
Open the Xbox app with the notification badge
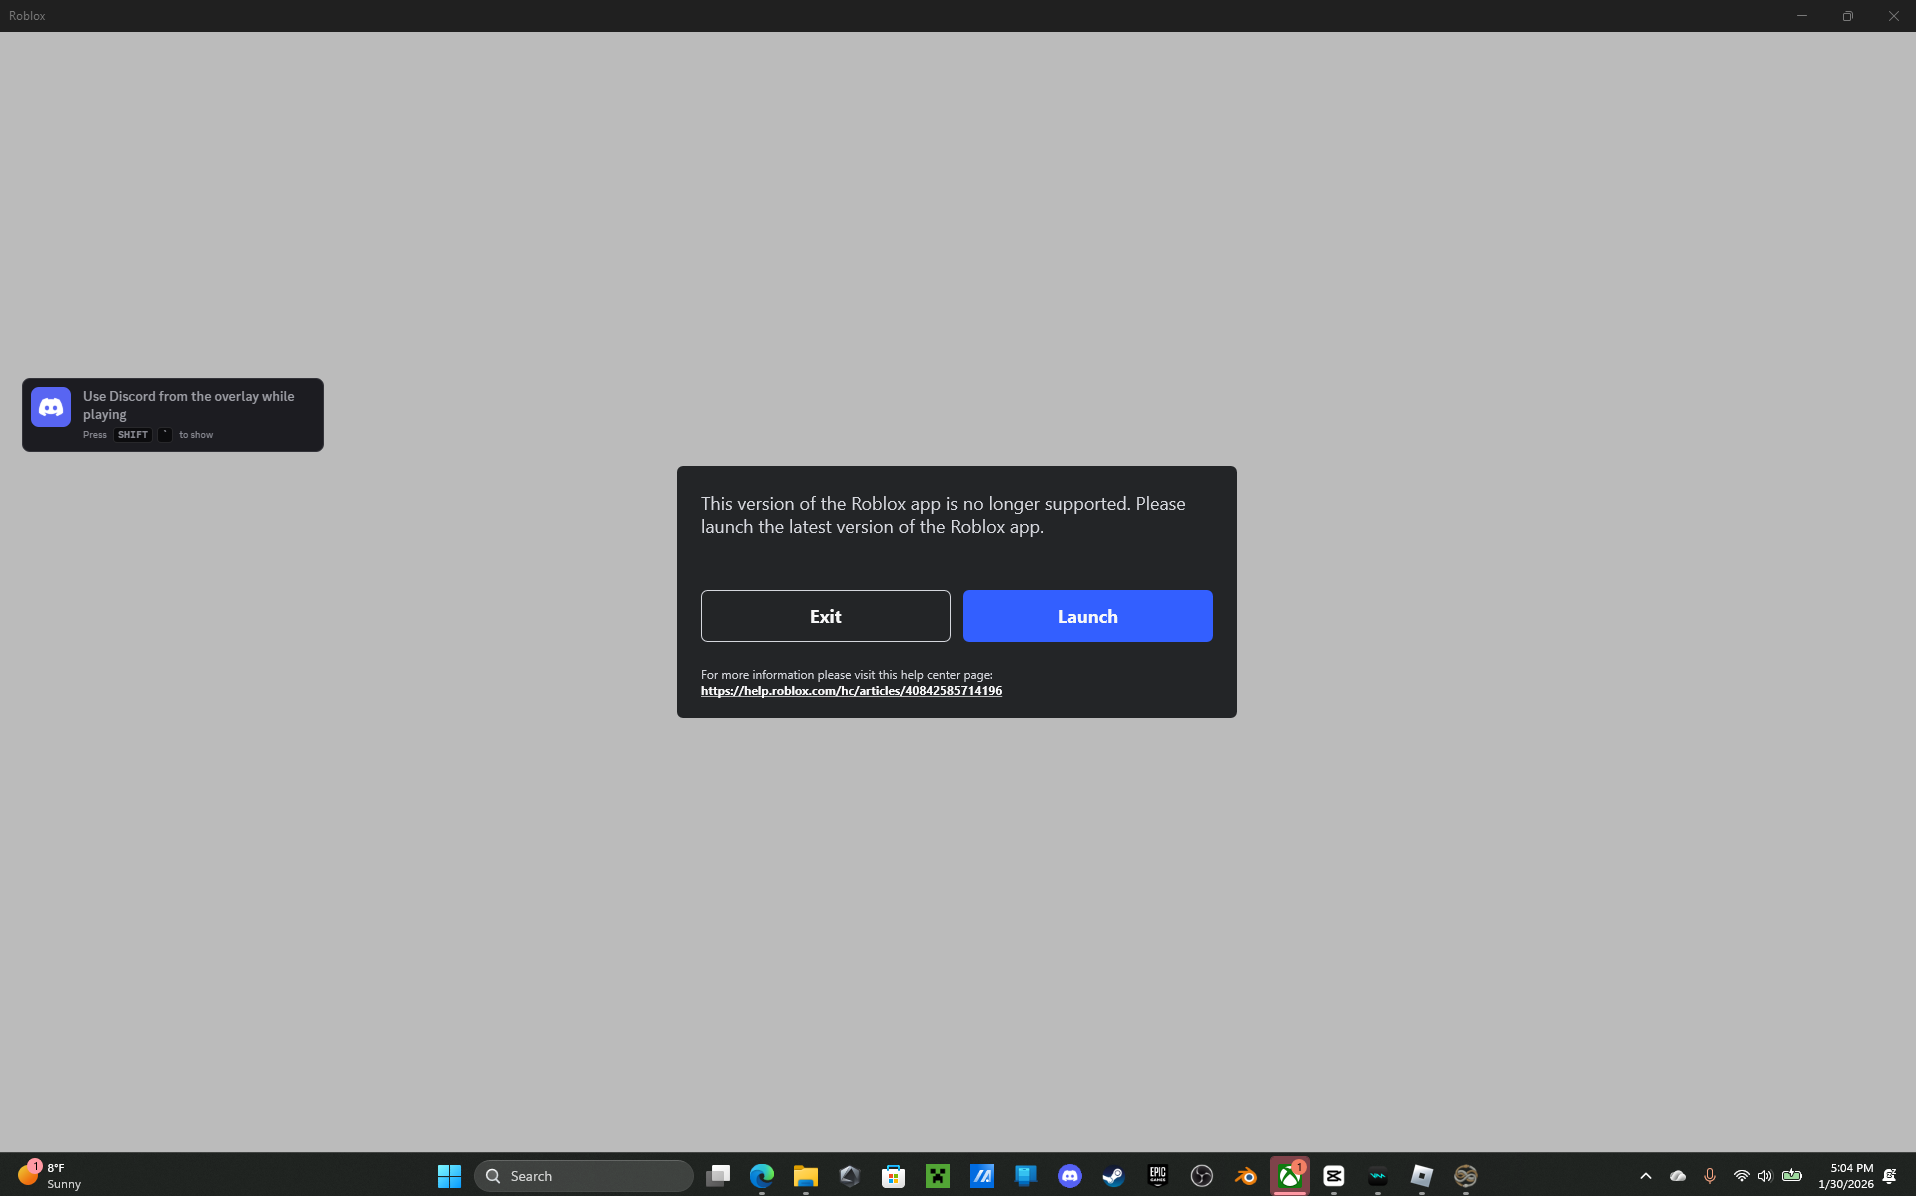coord(1289,1176)
